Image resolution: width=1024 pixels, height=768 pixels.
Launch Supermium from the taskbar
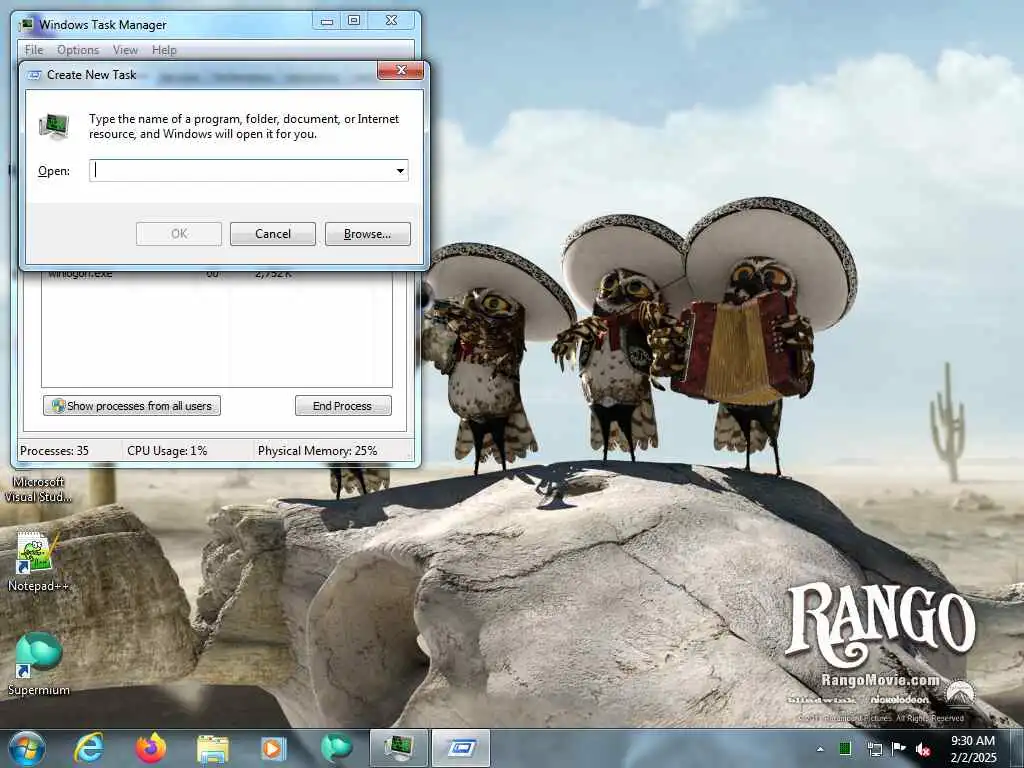click(x=336, y=748)
